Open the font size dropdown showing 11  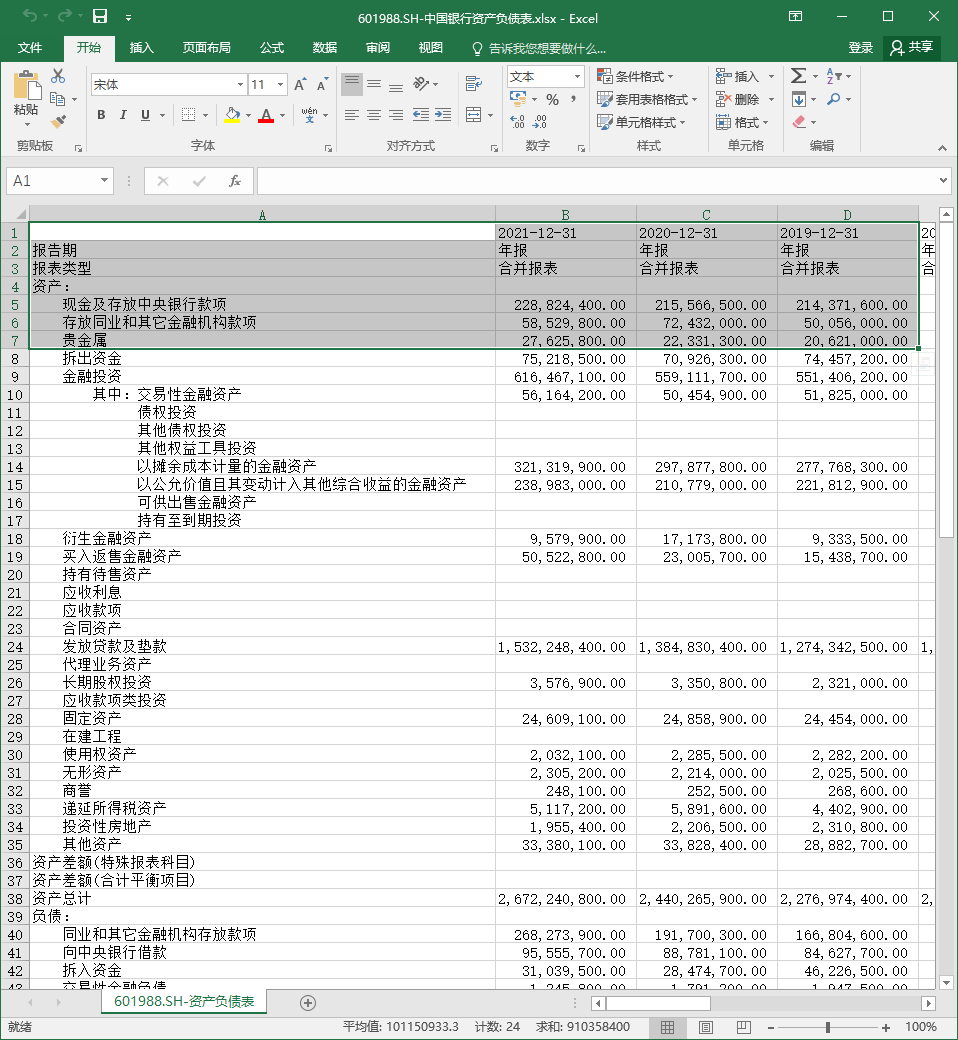coord(281,84)
